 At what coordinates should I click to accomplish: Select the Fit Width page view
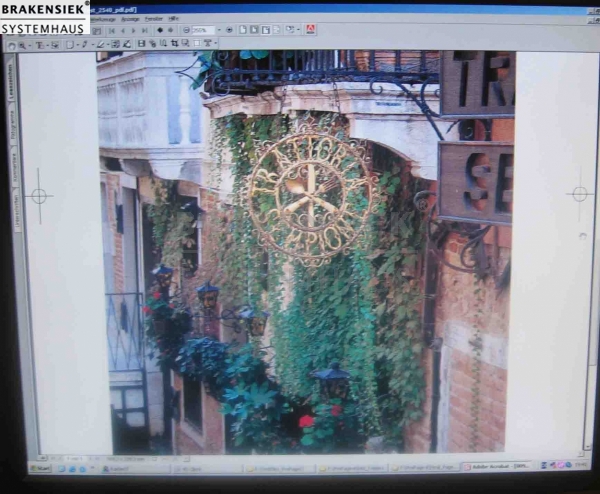[x=266, y=30]
